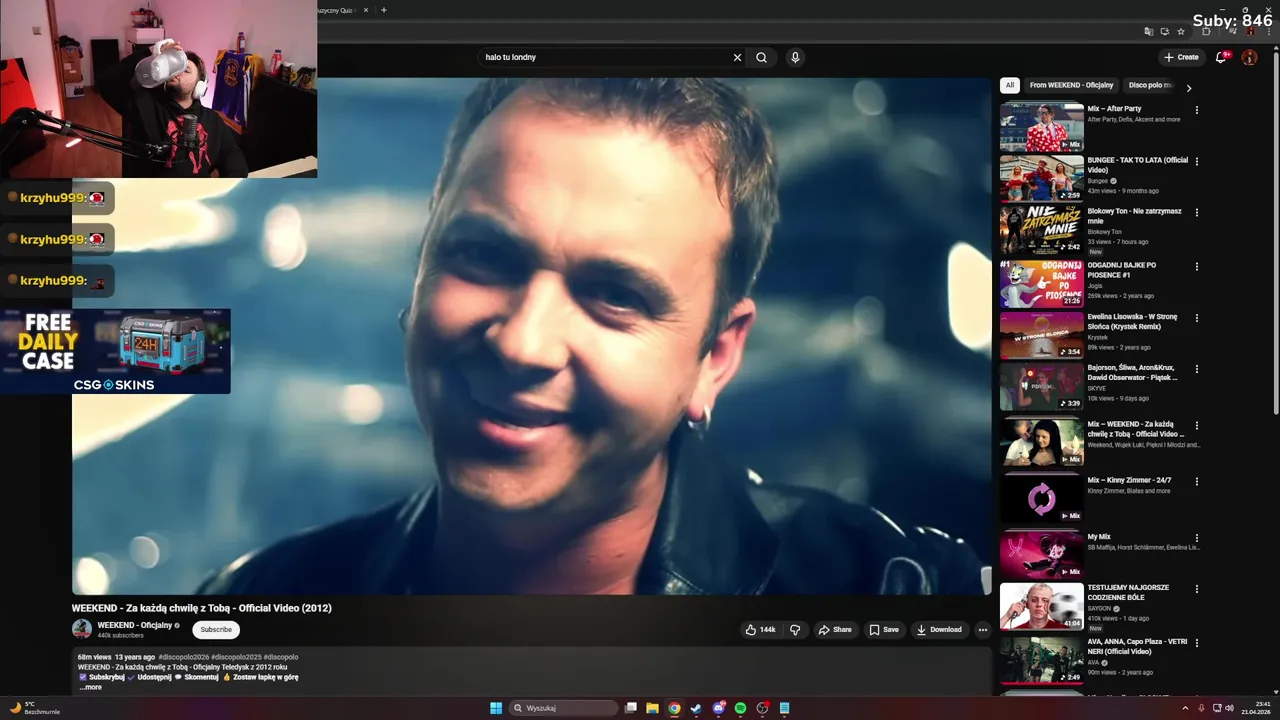The image size is (1280, 720).
Task: Open the Mix – After Party thumbnail
Action: 1041,126
